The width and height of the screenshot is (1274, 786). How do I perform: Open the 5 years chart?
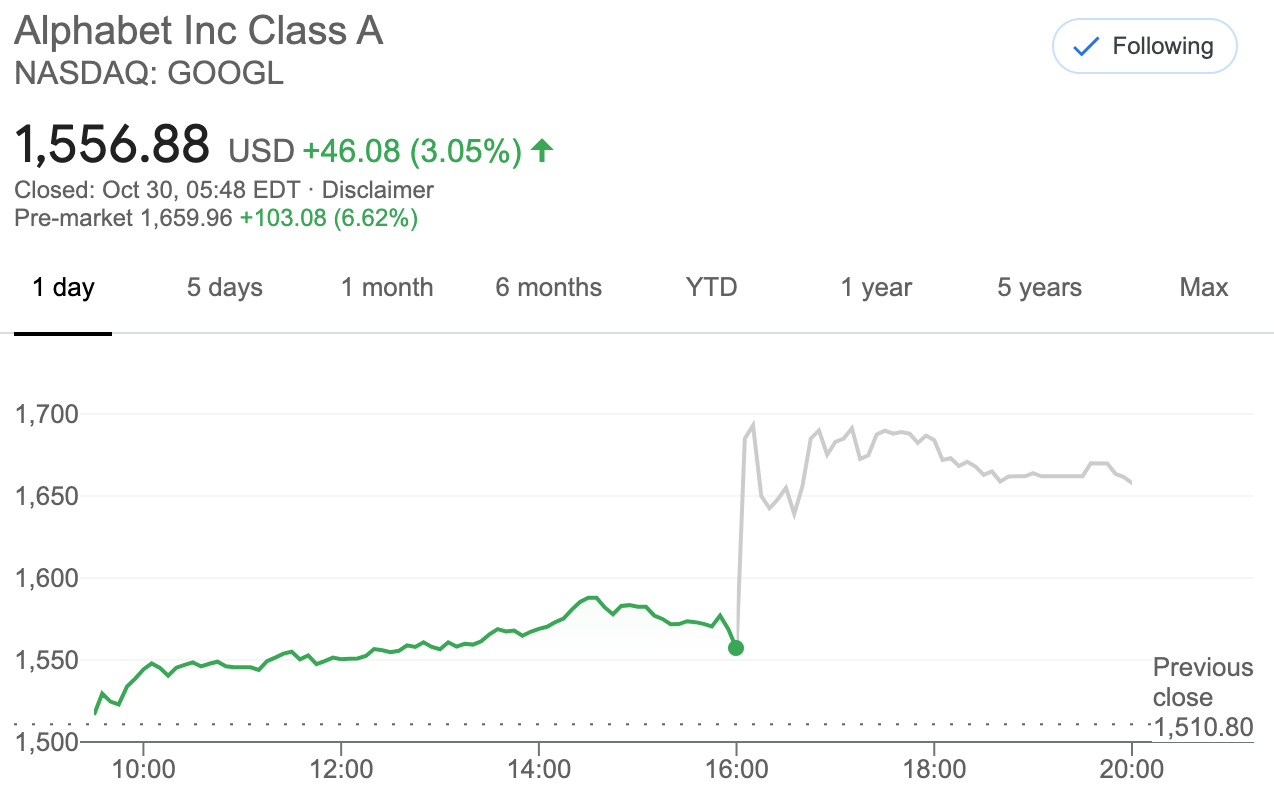tap(1039, 288)
